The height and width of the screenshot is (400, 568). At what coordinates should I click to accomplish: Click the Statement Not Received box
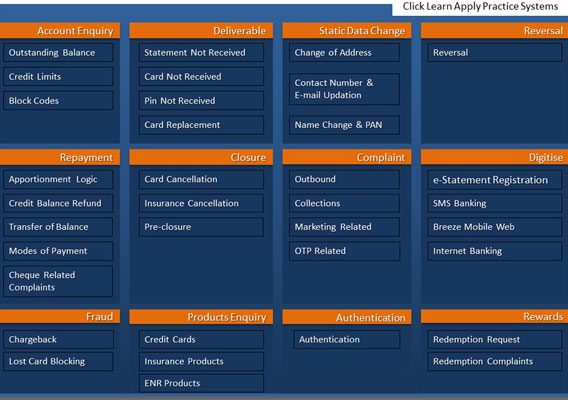point(201,53)
